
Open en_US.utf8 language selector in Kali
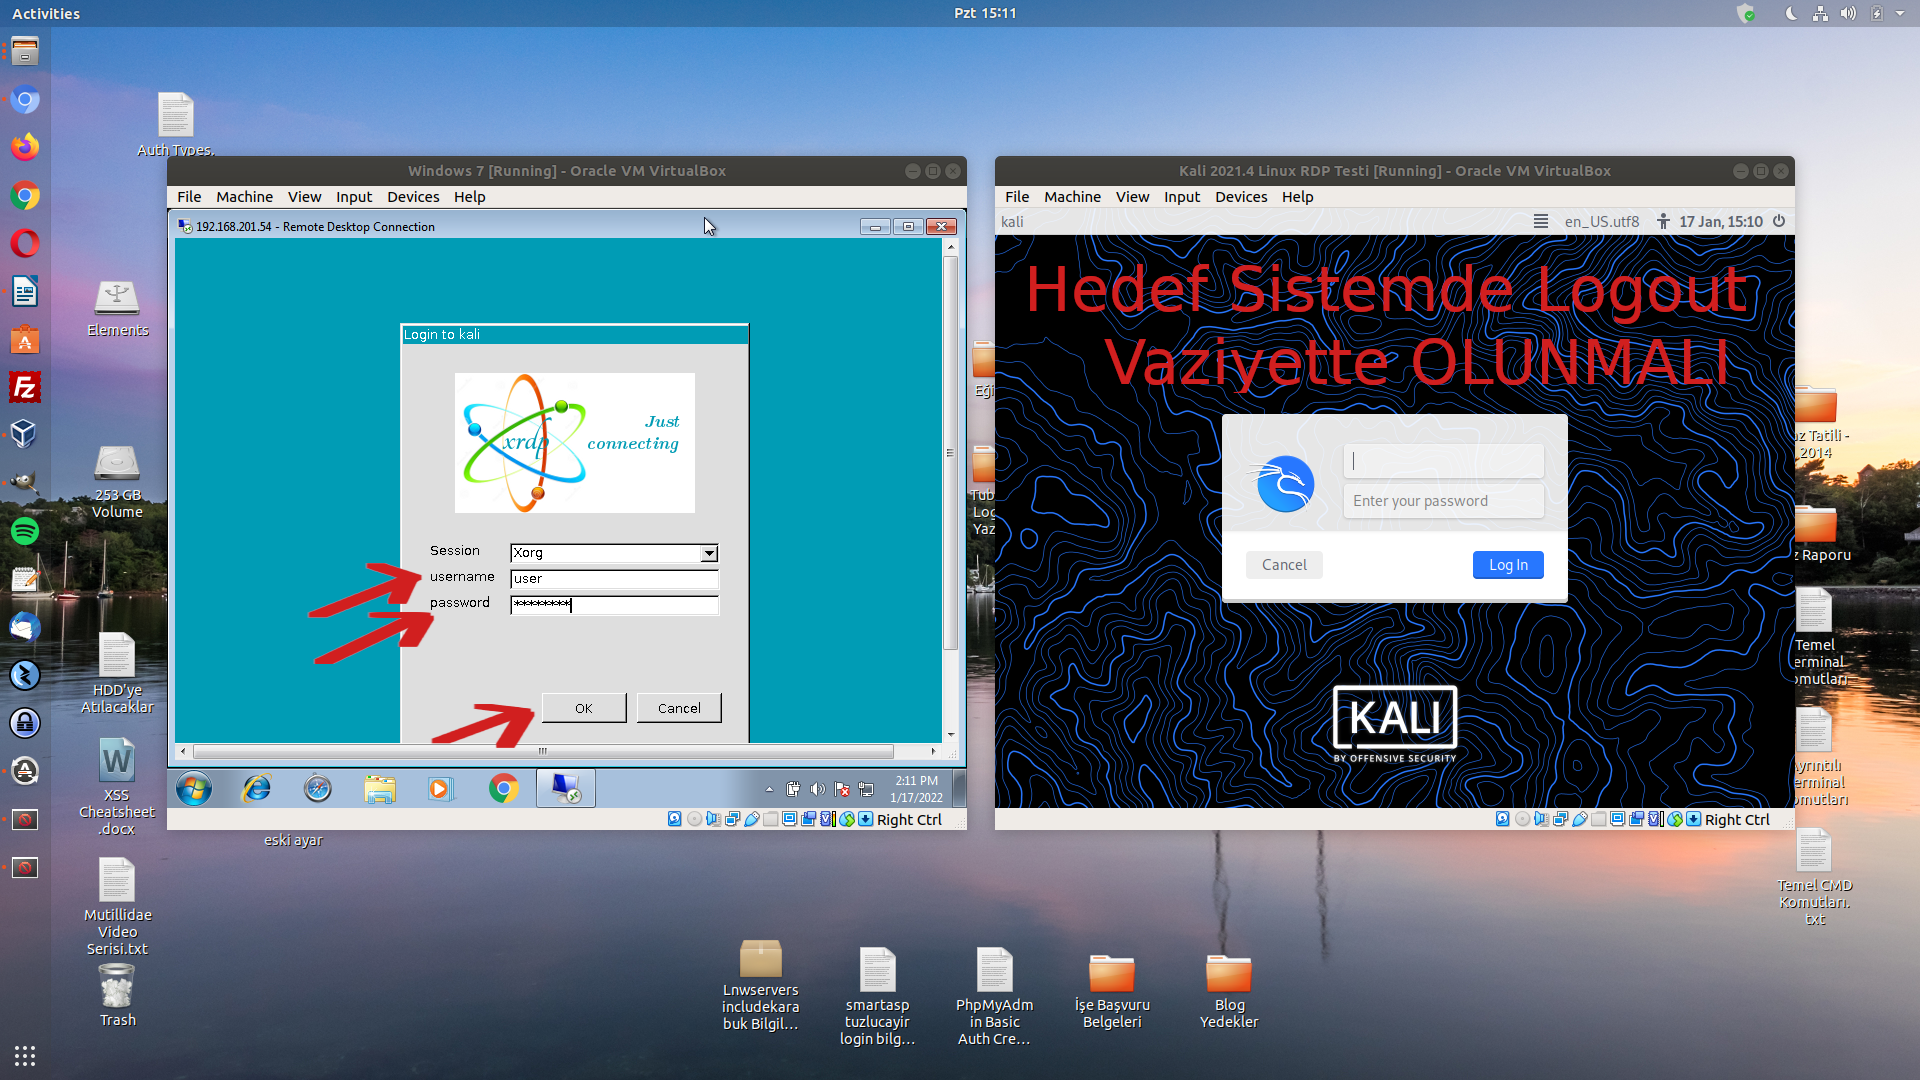coord(1601,221)
